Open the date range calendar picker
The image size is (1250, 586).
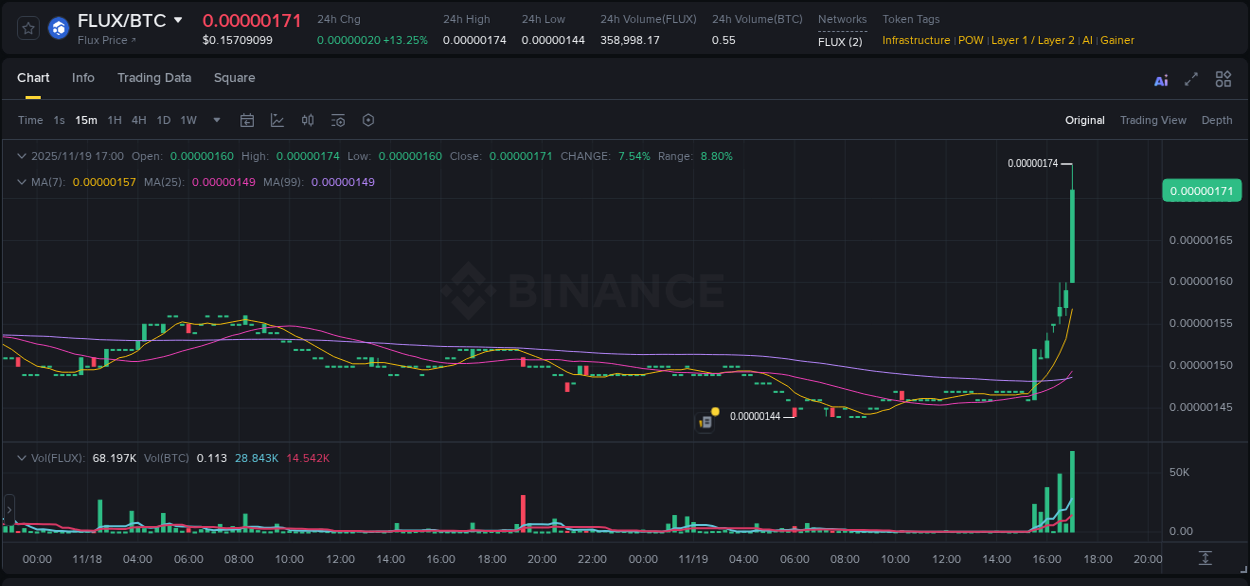[247, 120]
